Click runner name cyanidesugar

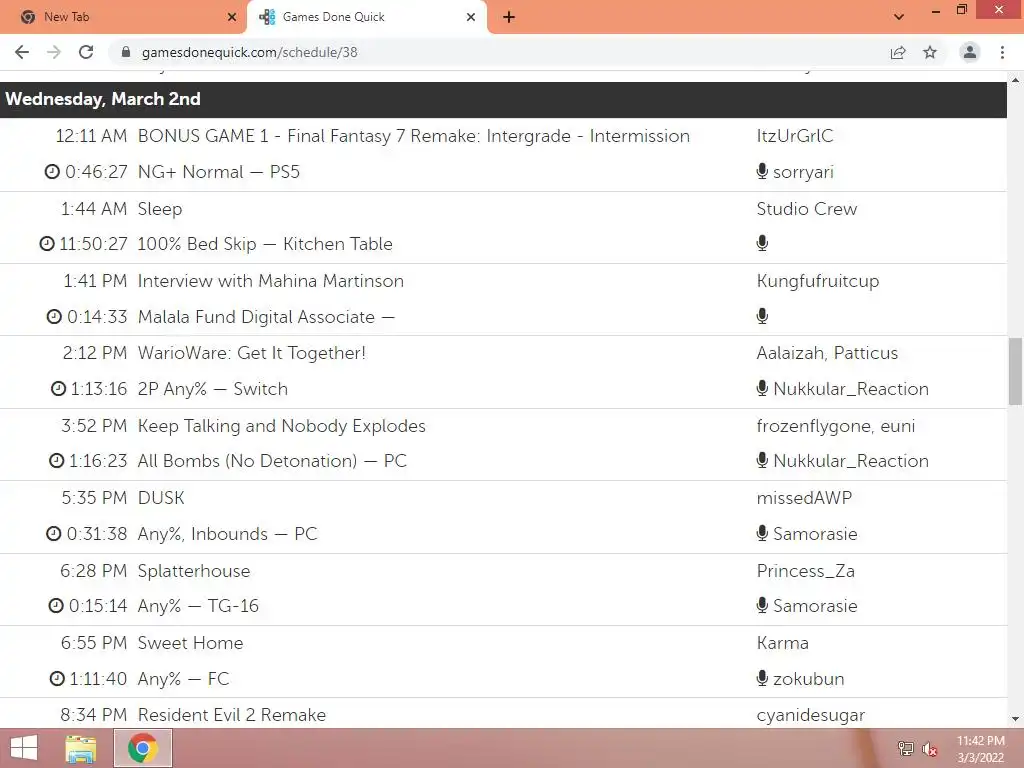click(x=810, y=715)
